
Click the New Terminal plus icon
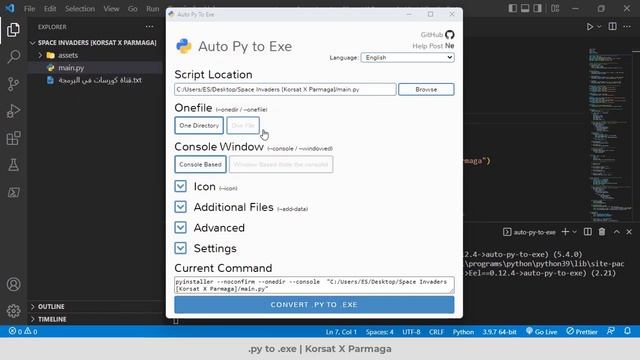[565, 232]
